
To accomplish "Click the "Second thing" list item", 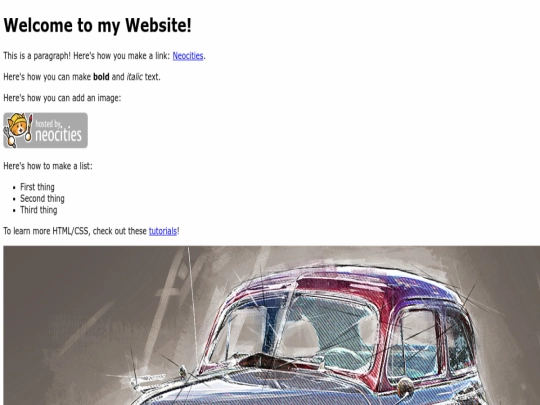I will (x=42, y=199).
